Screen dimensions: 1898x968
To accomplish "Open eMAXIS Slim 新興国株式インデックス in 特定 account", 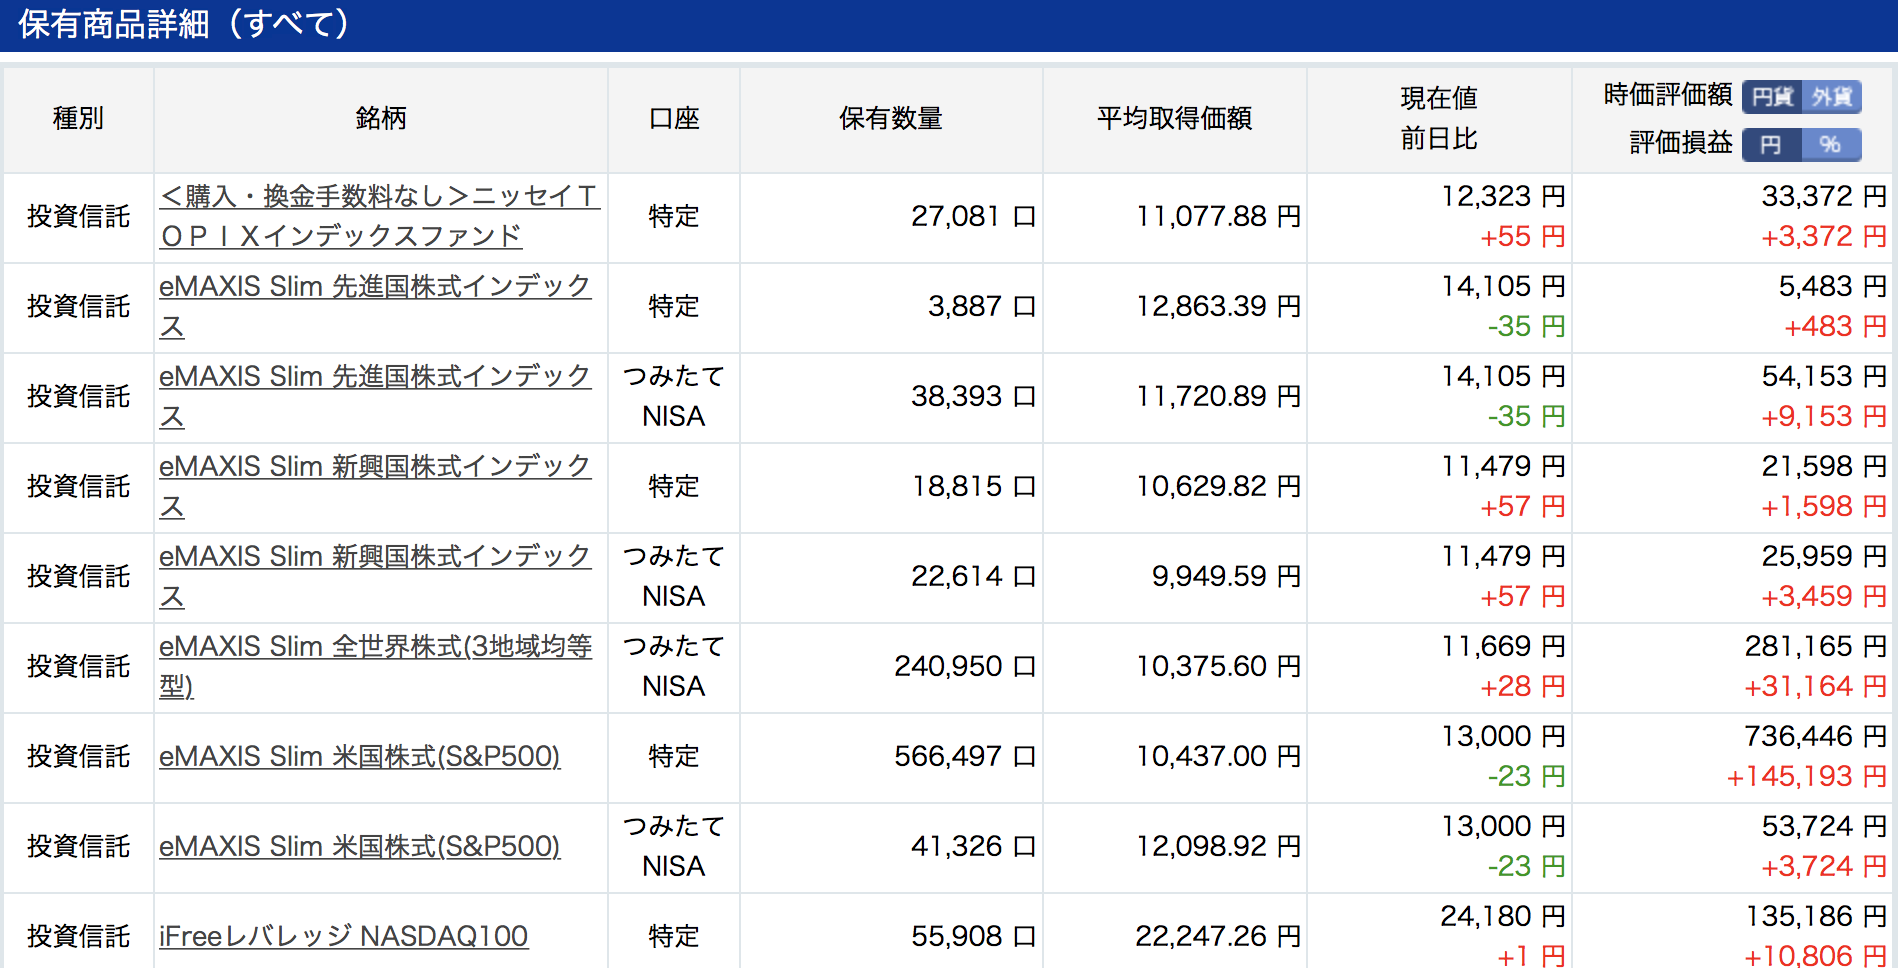I will coord(376,486).
